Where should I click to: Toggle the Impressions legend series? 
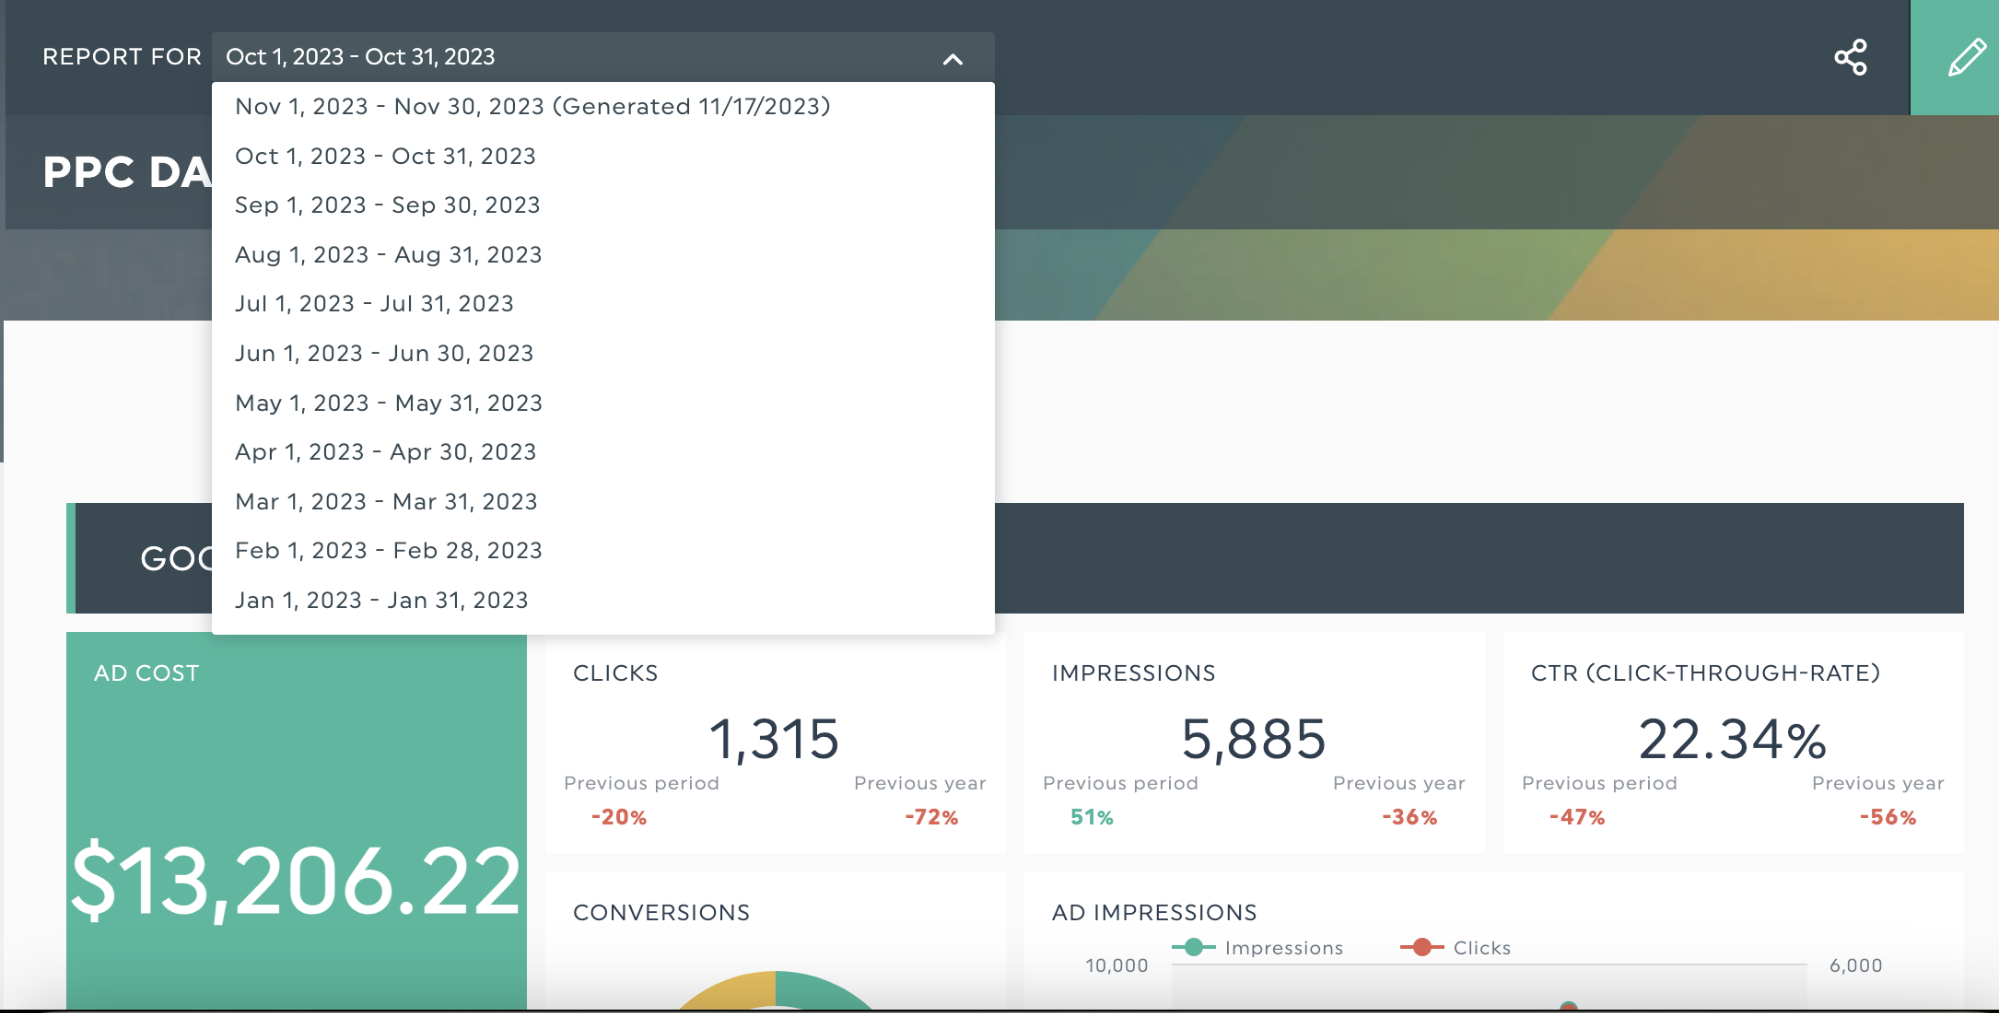click(x=1258, y=948)
